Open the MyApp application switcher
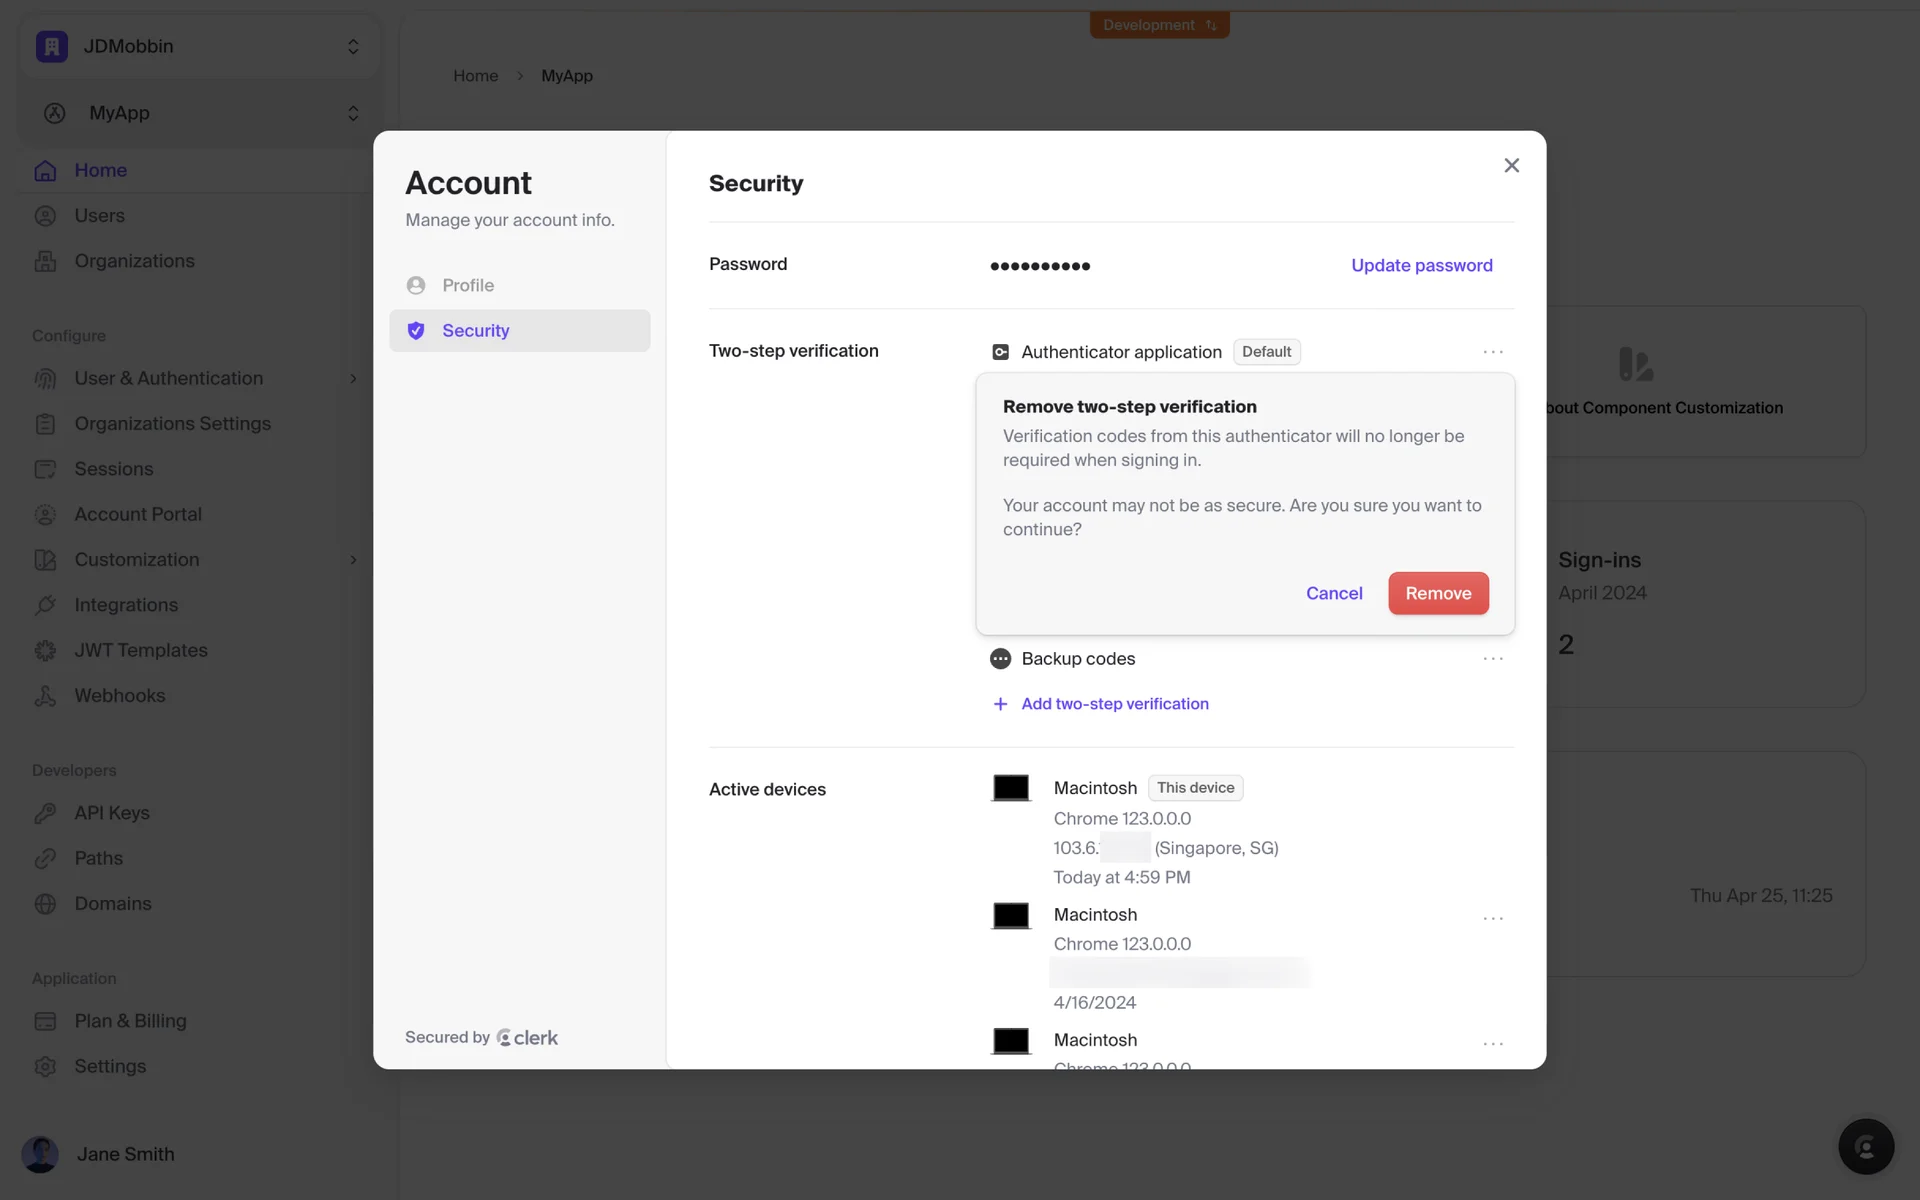The width and height of the screenshot is (1920, 1200). (x=198, y=113)
